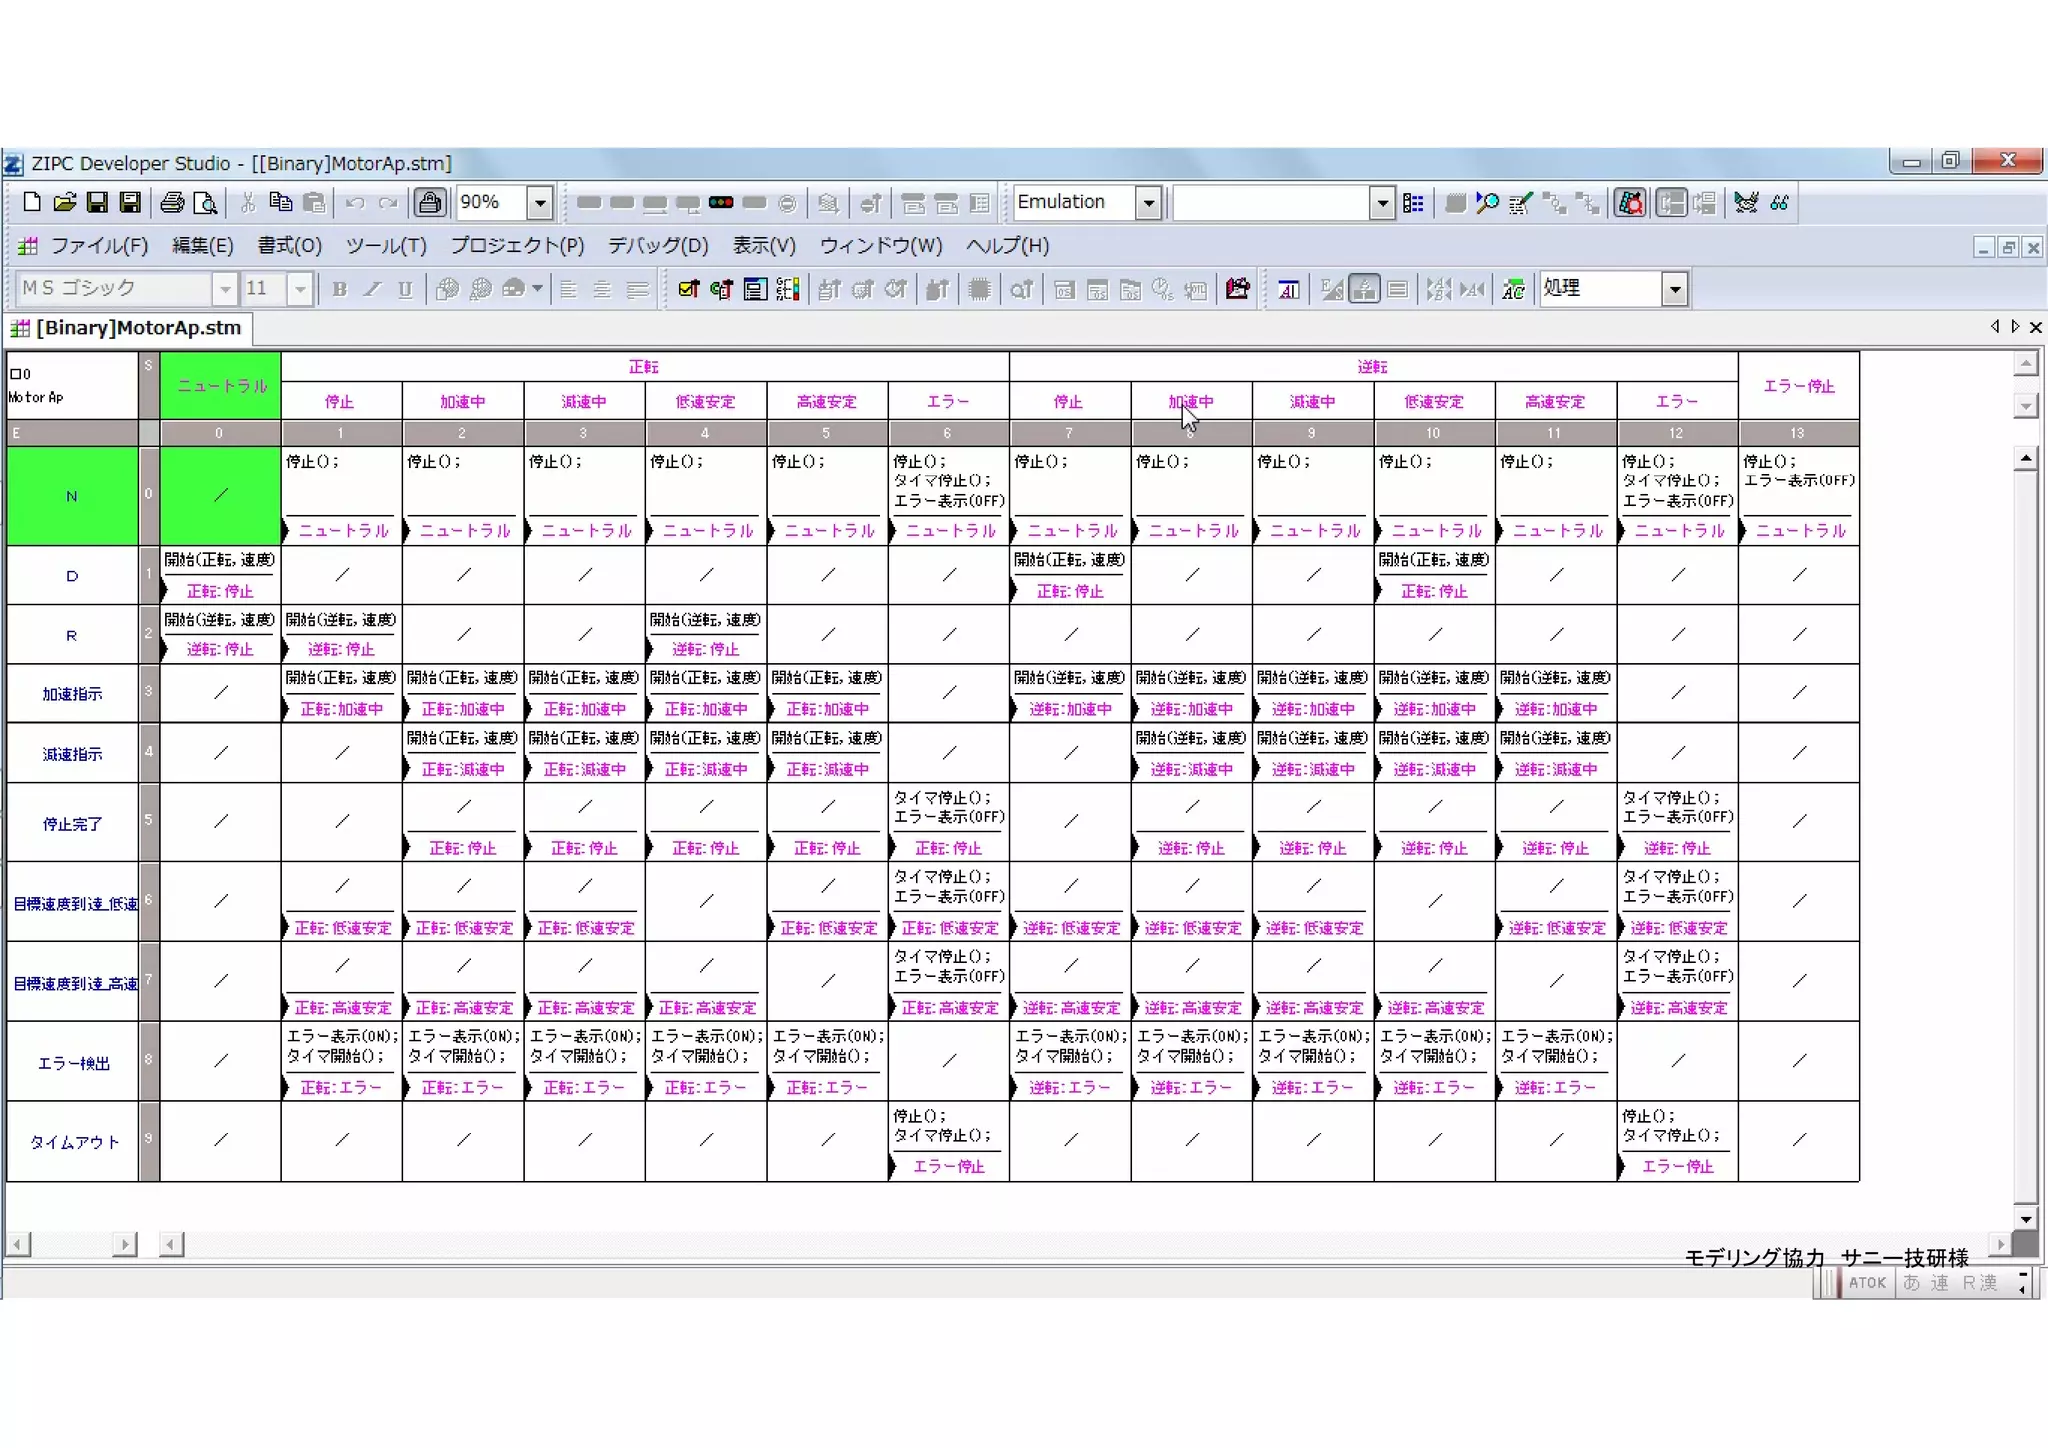
Task: Open the 処理 dropdown list
Action: coord(1675,290)
